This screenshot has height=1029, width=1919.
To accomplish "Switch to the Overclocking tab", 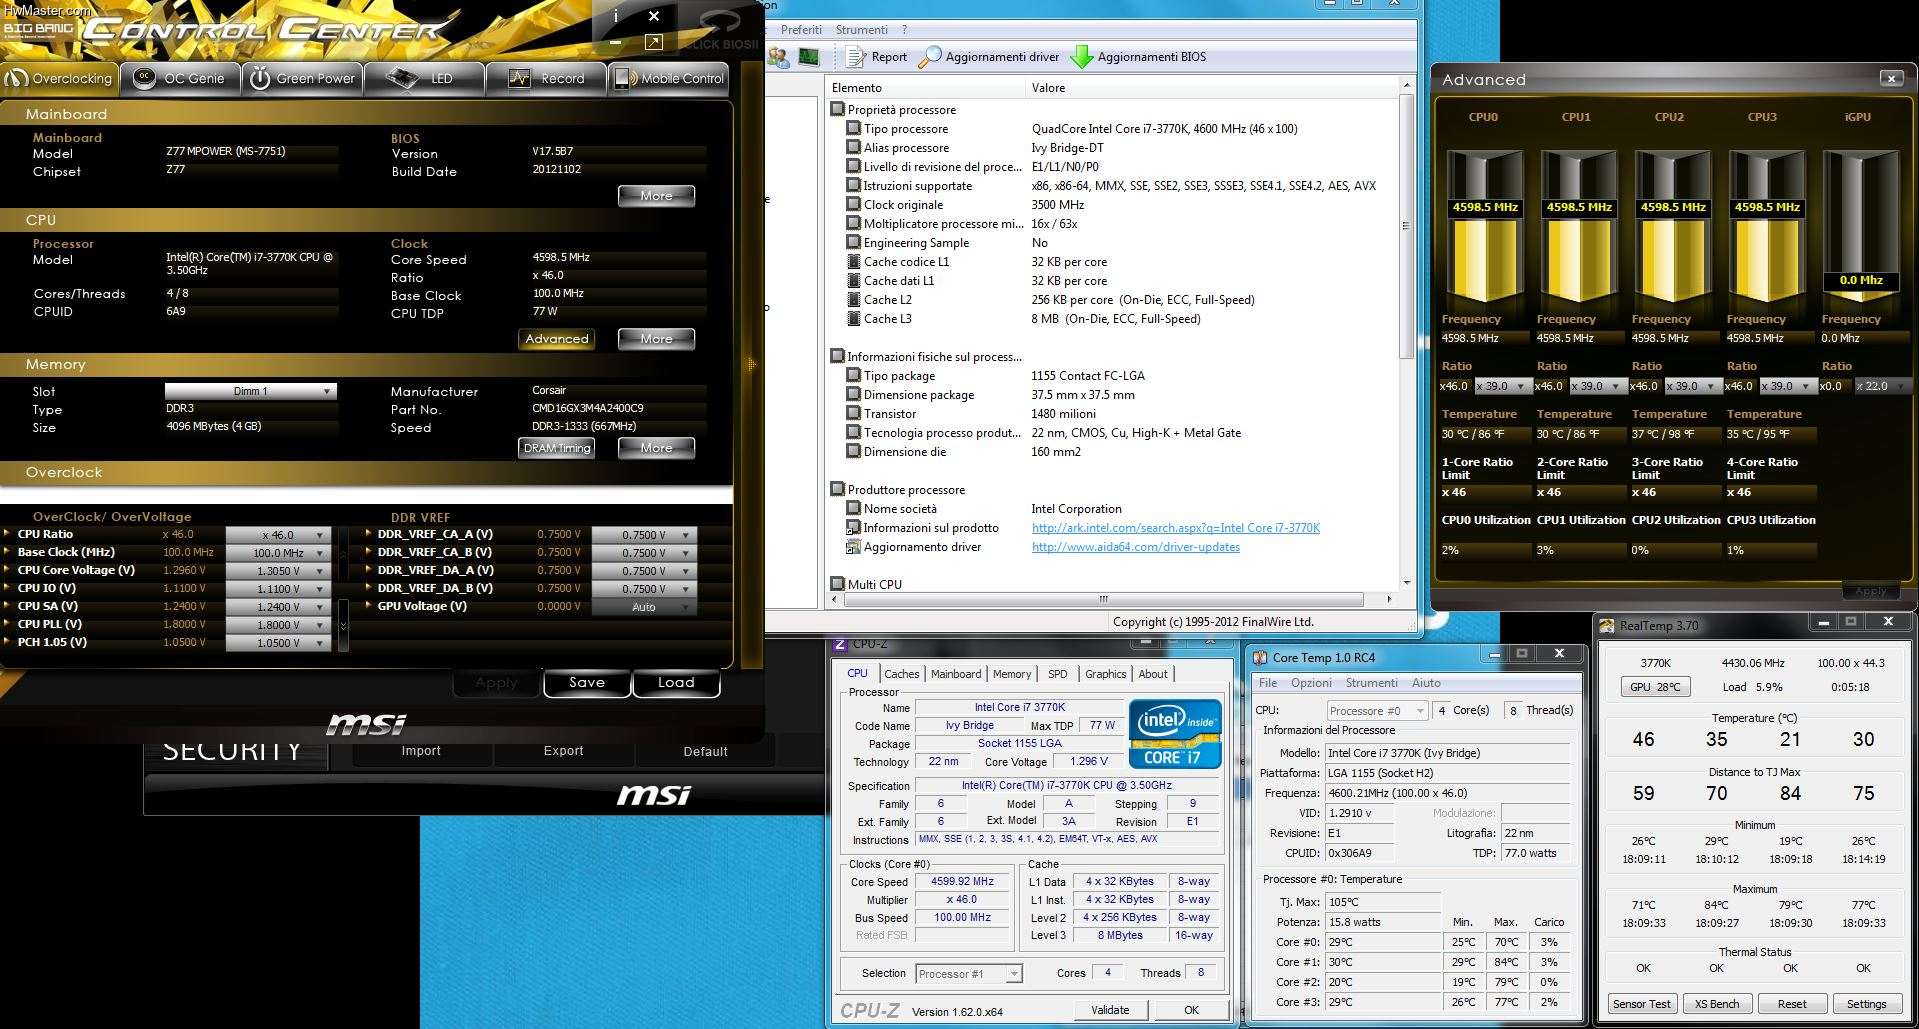I will pos(59,78).
